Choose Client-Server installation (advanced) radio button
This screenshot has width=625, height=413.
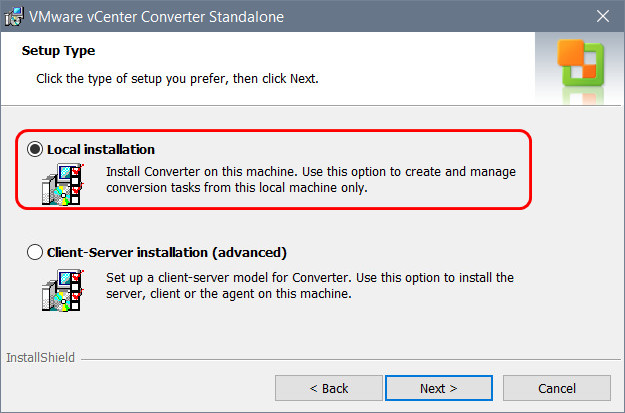35,252
